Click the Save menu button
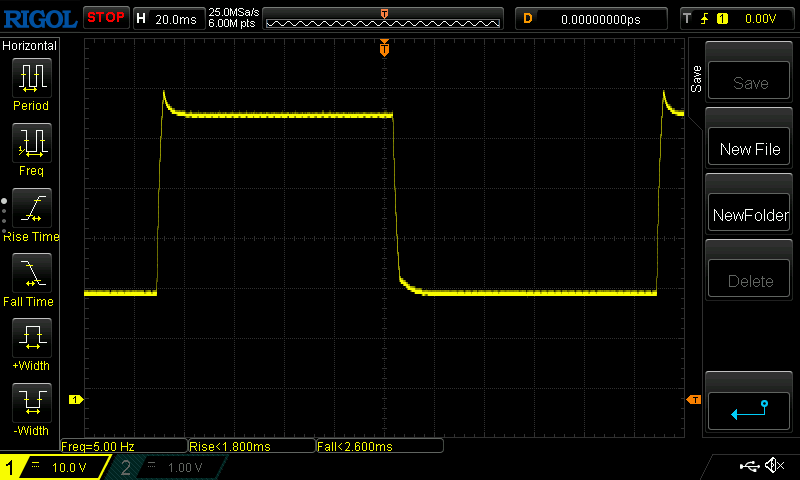Image resolution: width=800 pixels, height=480 pixels. pos(749,81)
